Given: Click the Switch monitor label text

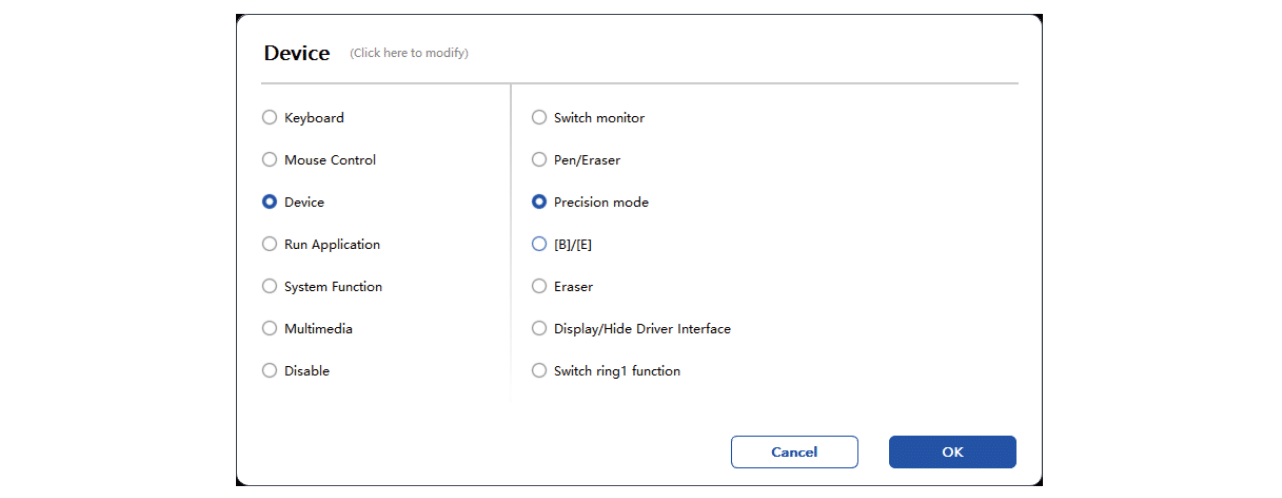Looking at the screenshot, I should (599, 118).
